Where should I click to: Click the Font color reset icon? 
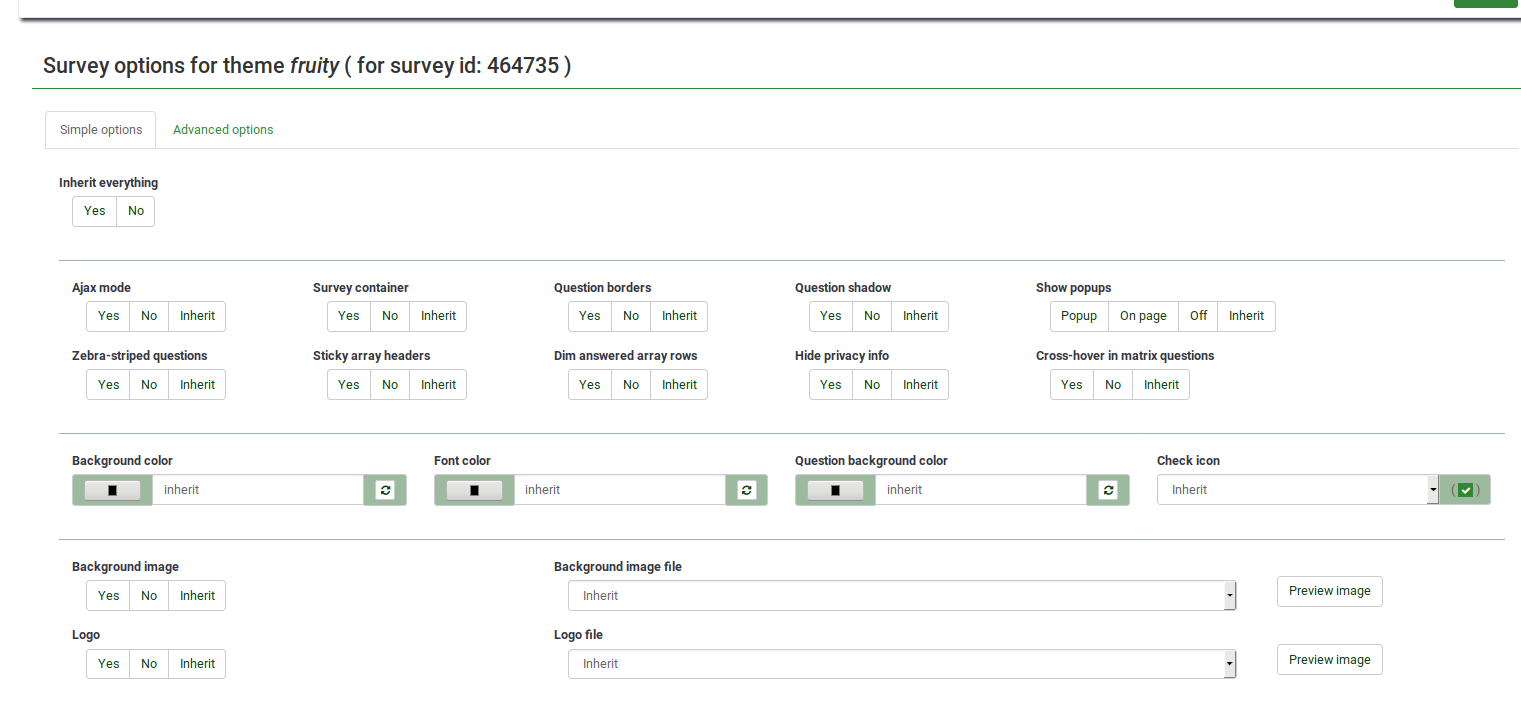pyautogui.click(x=746, y=490)
